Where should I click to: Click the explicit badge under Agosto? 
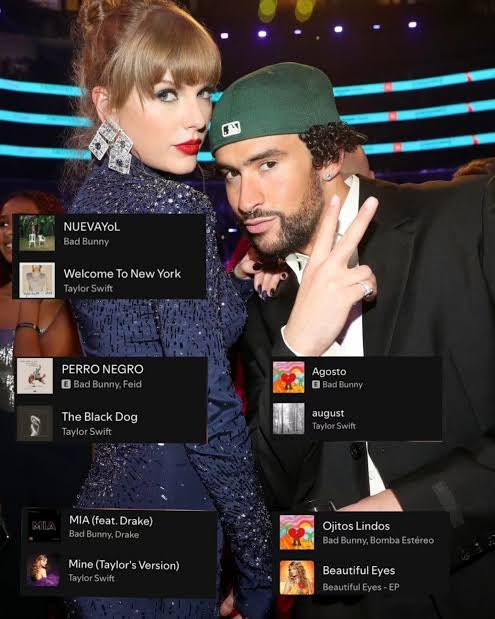click(x=316, y=384)
